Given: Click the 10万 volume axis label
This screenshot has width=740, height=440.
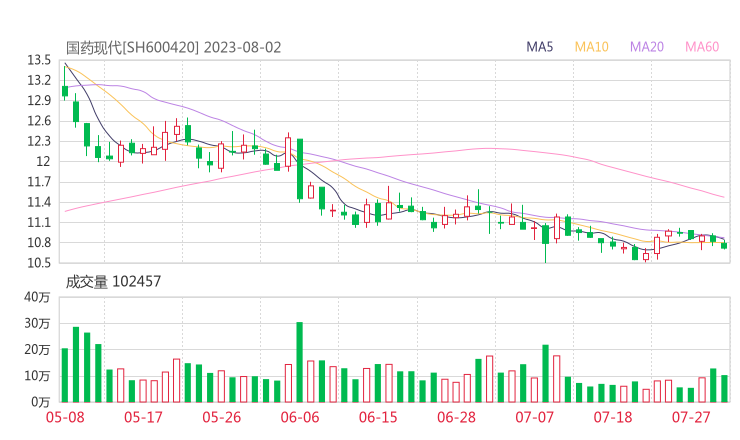Looking at the screenshot, I should pos(37,376).
